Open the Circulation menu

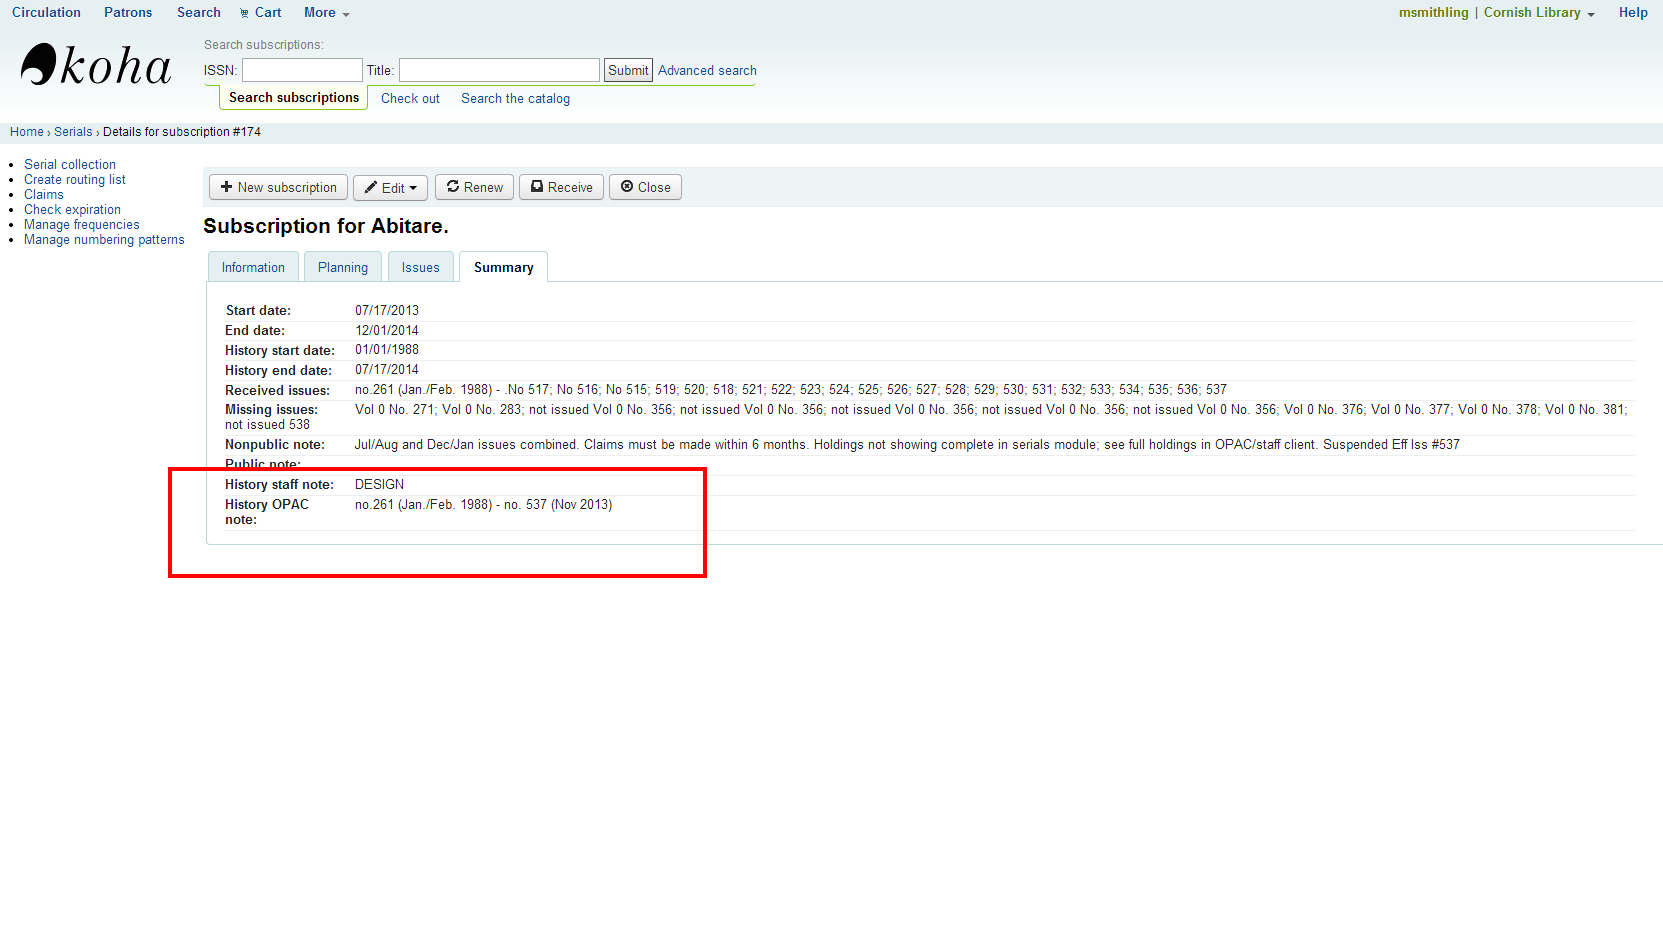tap(46, 13)
